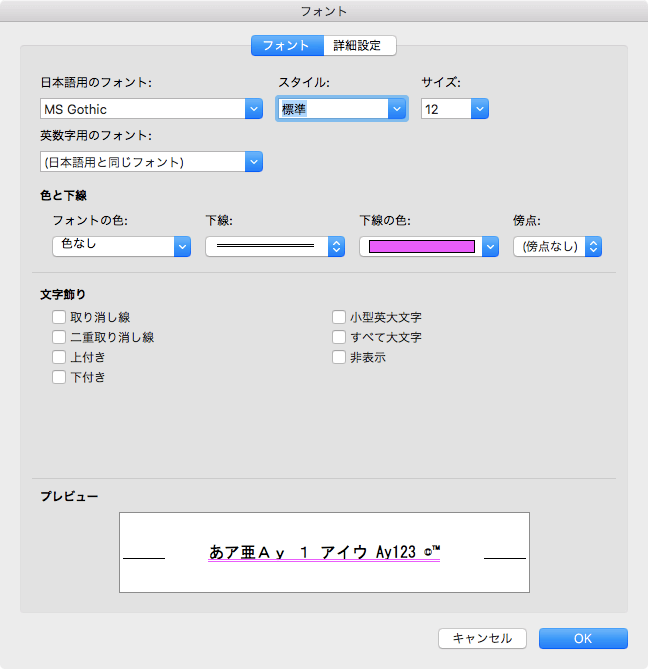Click the pink 下線の色 swatch

420,246
